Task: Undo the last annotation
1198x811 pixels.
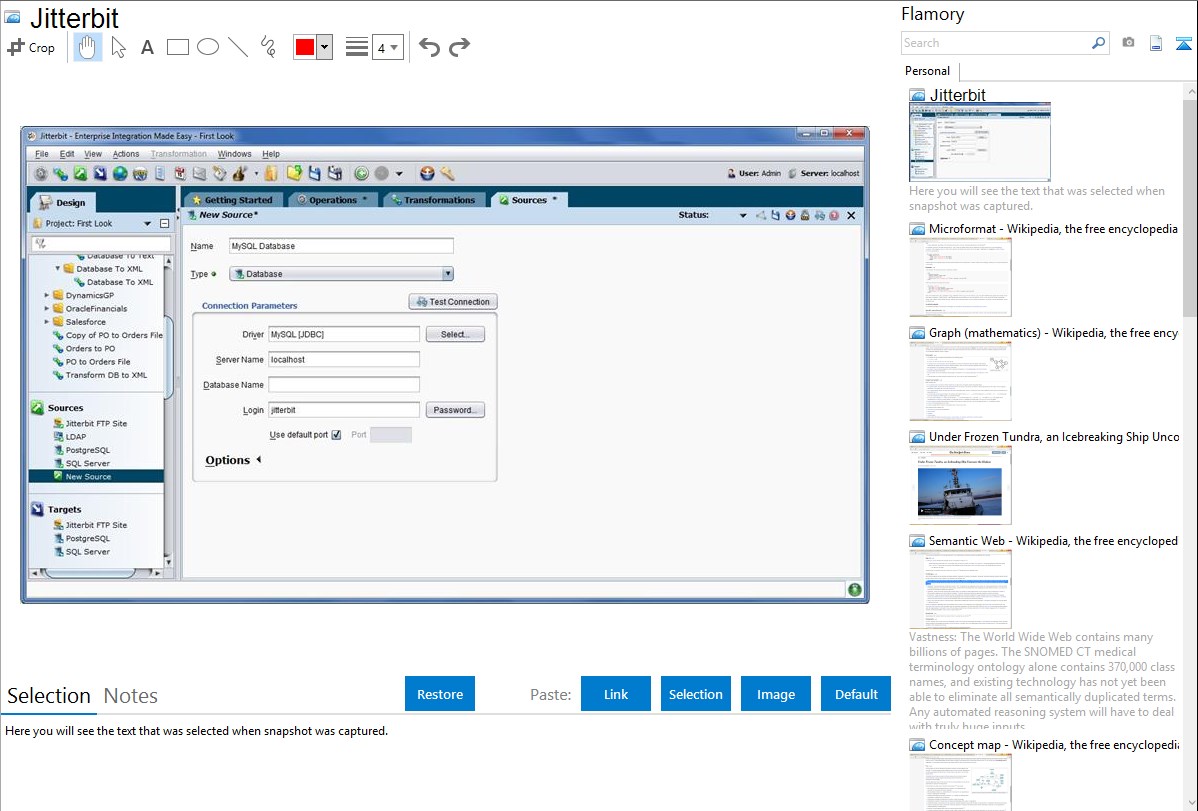Action: click(429, 47)
